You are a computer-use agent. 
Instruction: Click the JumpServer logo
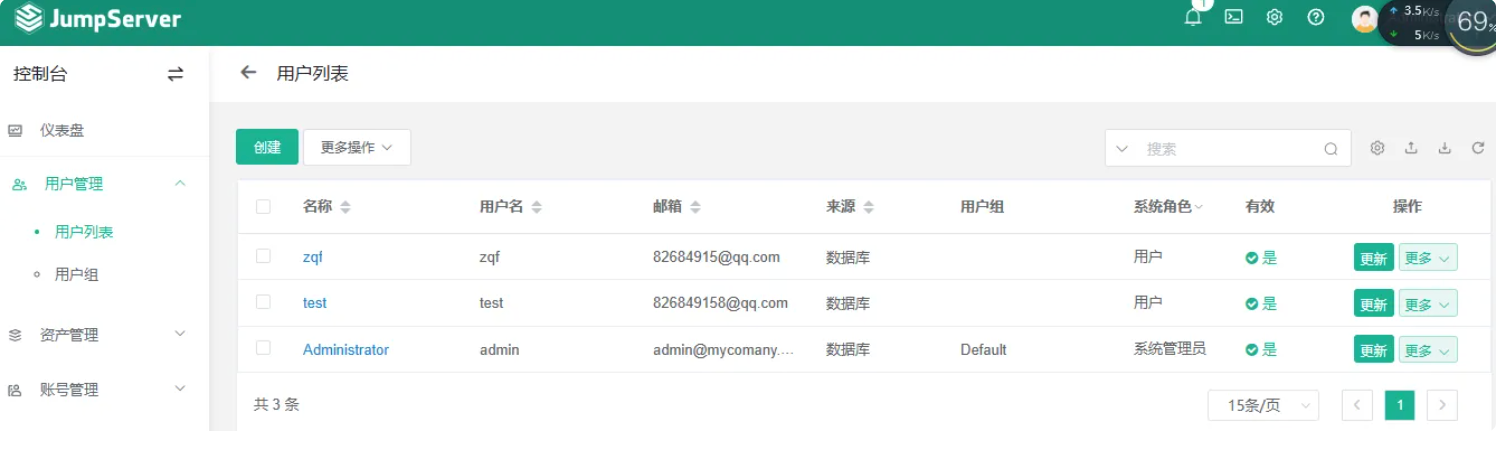click(98, 18)
